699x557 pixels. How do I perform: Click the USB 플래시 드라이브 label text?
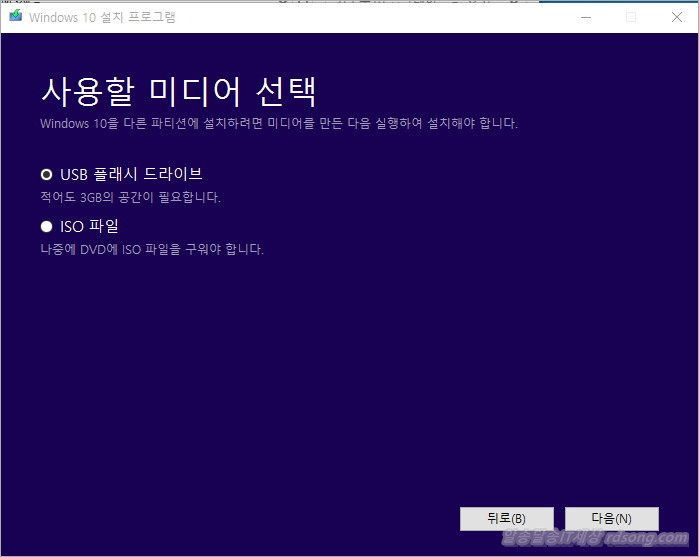[x=131, y=174]
